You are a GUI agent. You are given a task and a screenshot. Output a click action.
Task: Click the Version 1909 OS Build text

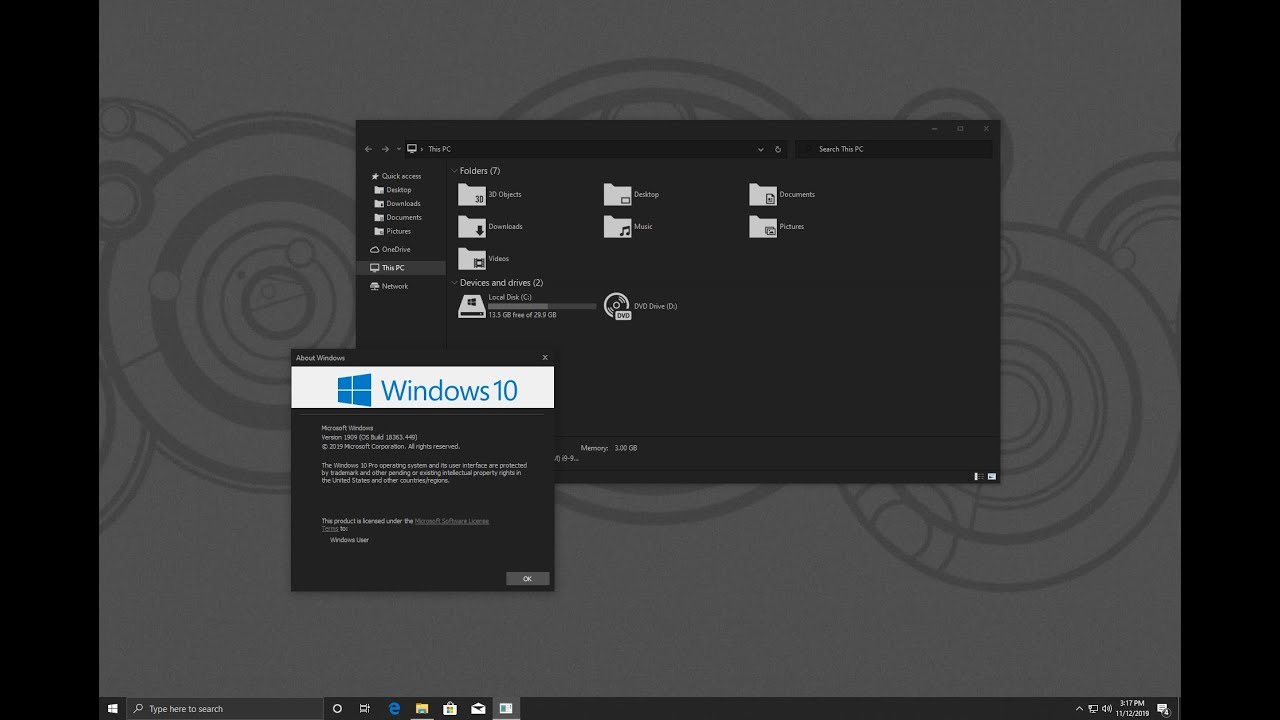[x=369, y=437]
